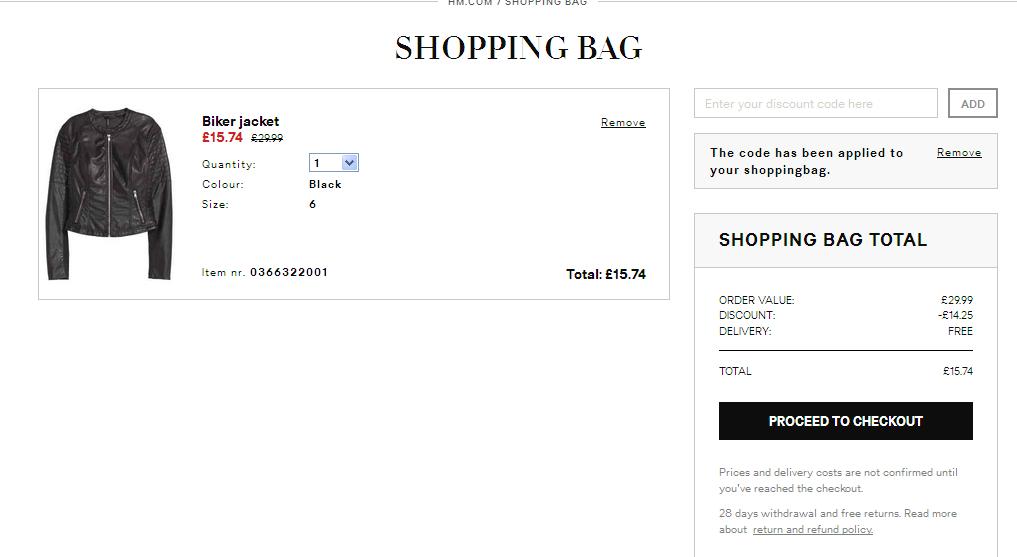Click the FREE delivery value
The height and width of the screenshot is (557, 1017).
click(x=960, y=331)
